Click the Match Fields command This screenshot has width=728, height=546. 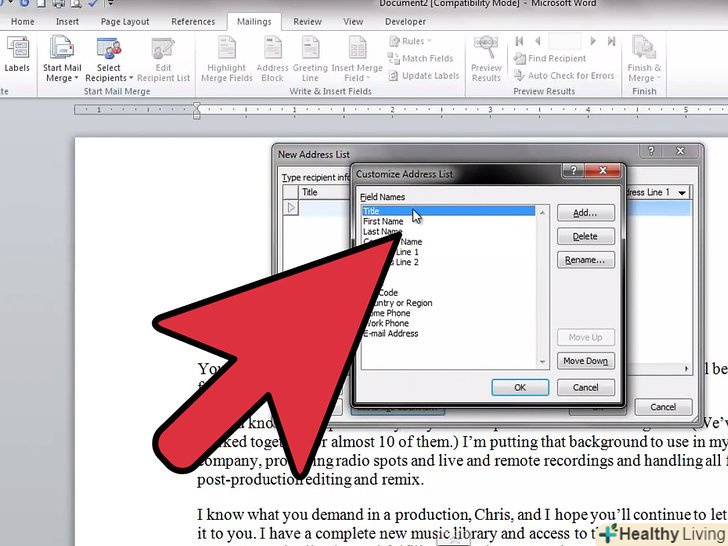click(x=421, y=58)
